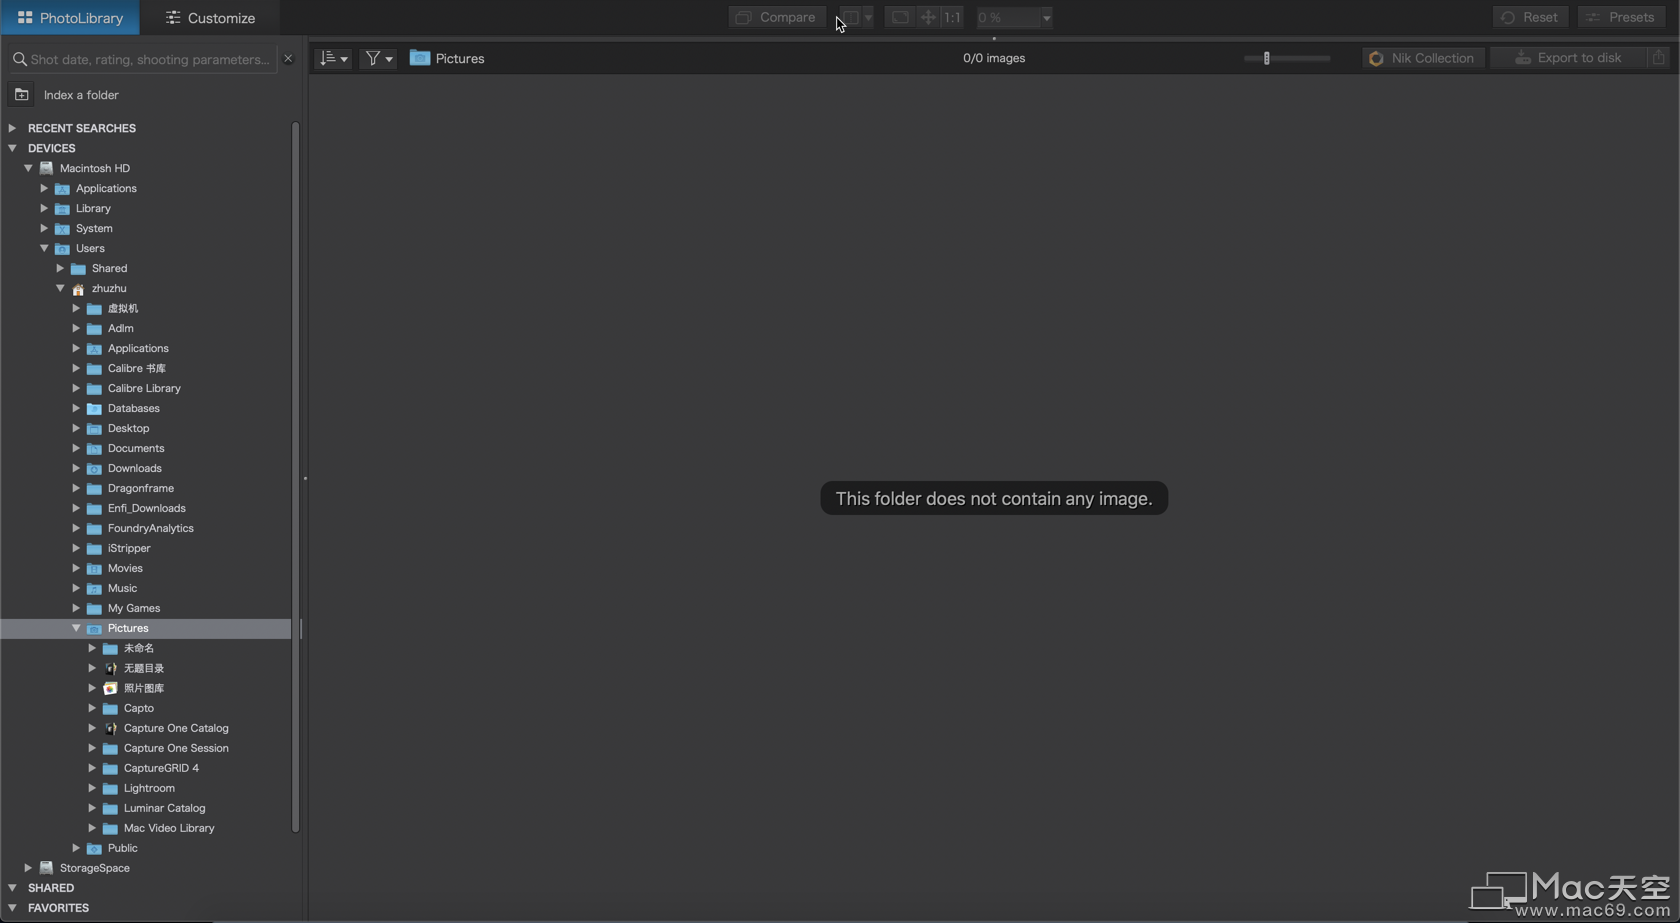The height and width of the screenshot is (923, 1680).
Task: Click the Index a folder icon
Action: 21,95
